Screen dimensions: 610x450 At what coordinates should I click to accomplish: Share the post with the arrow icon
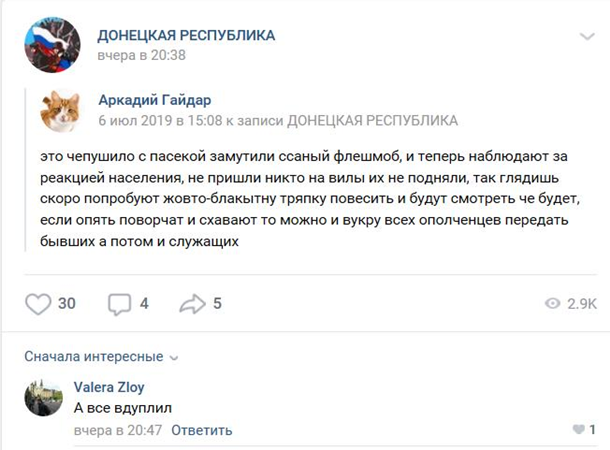tap(192, 304)
